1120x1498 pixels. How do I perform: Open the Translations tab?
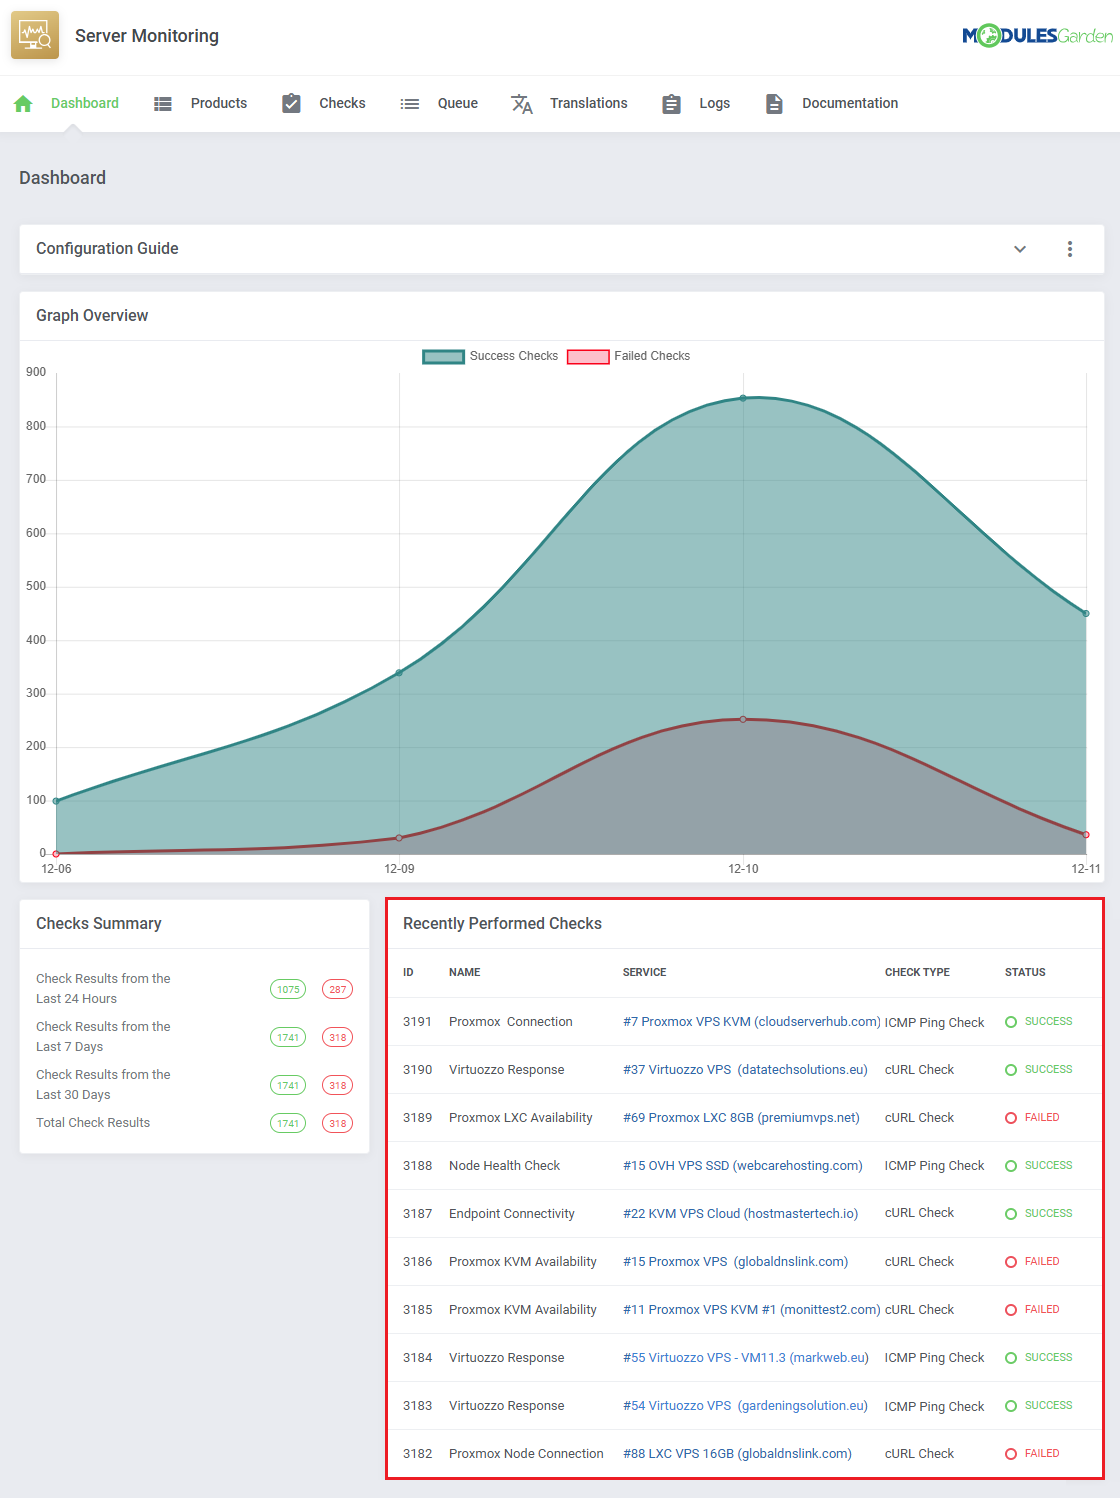(589, 103)
